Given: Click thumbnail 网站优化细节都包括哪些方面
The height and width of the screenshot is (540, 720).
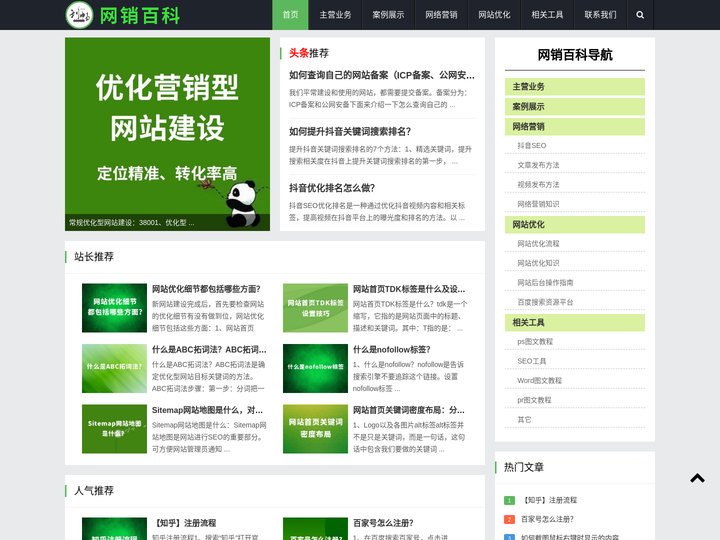Looking at the screenshot, I should [114, 308].
